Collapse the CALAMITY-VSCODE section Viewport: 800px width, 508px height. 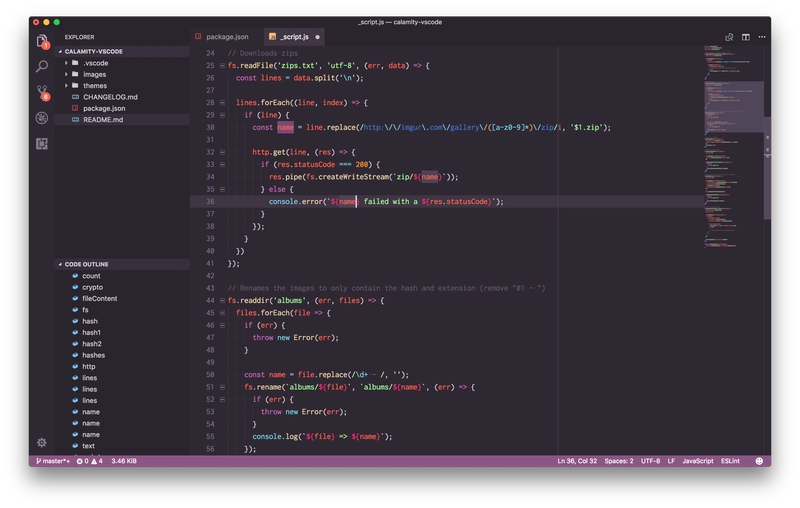tap(60, 52)
